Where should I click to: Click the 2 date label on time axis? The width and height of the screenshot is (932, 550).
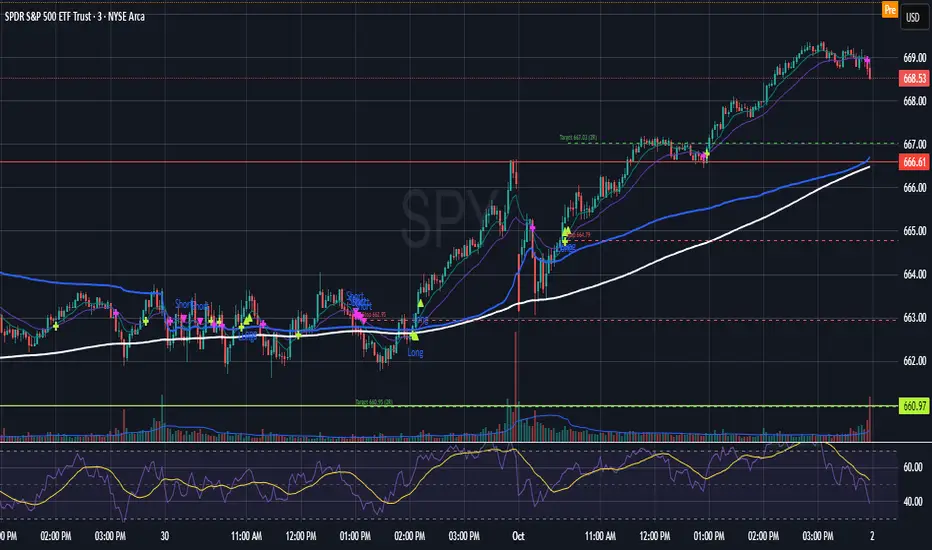pyautogui.click(x=872, y=536)
